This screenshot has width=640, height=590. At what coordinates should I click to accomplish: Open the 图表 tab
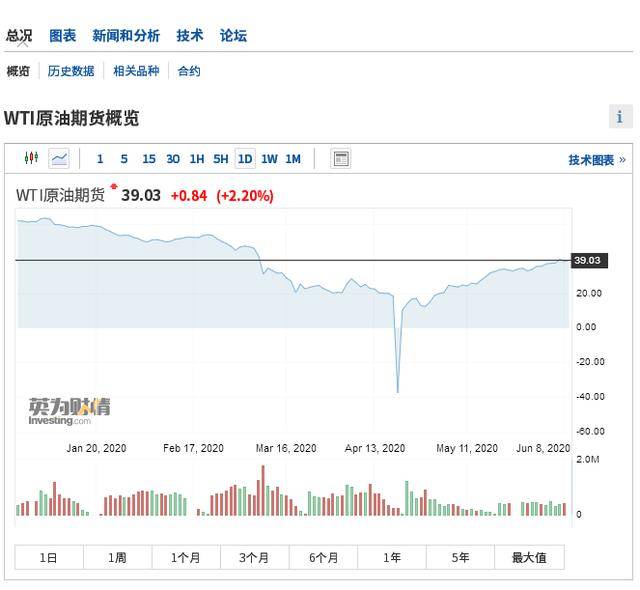pyautogui.click(x=62, y=35)
